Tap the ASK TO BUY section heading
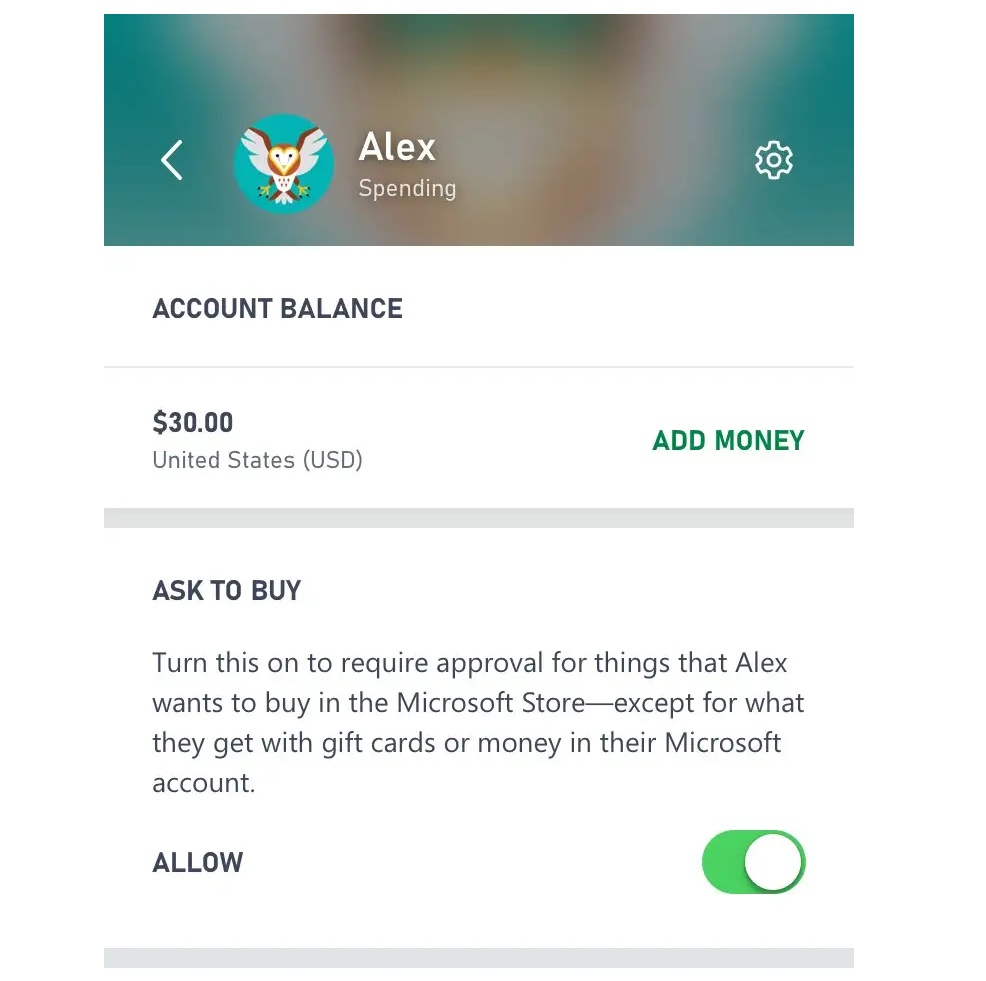The image size is (986, 981). [226, 591]
